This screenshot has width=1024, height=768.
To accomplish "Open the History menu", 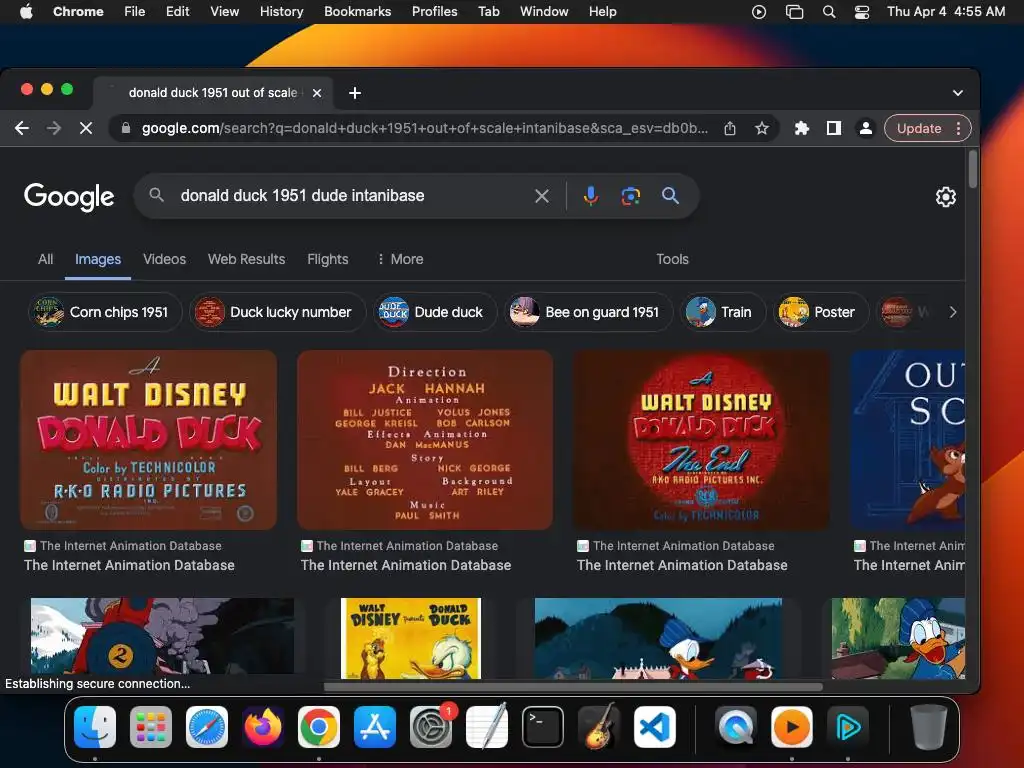I will [281, 12].
